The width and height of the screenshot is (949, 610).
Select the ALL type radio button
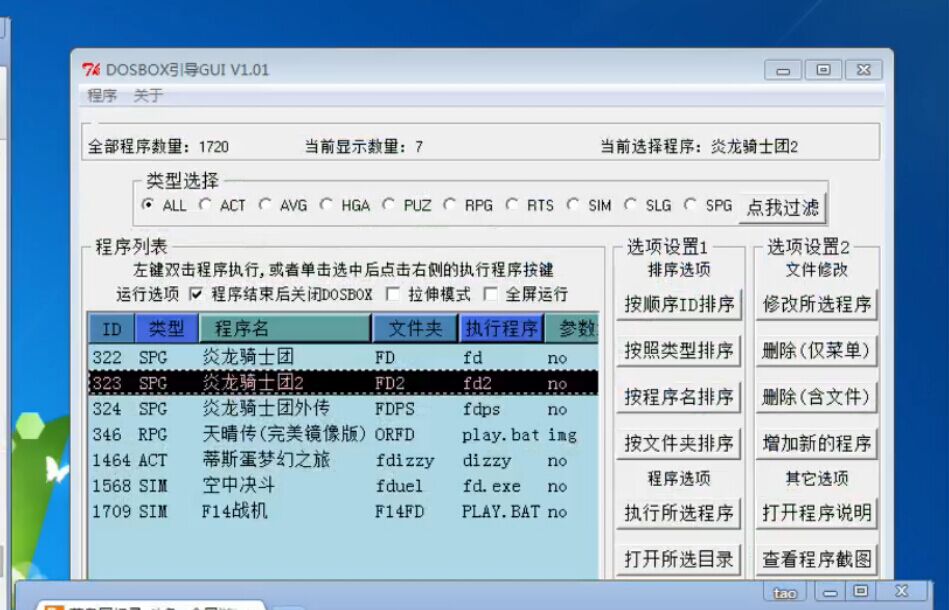coord(148,205)
